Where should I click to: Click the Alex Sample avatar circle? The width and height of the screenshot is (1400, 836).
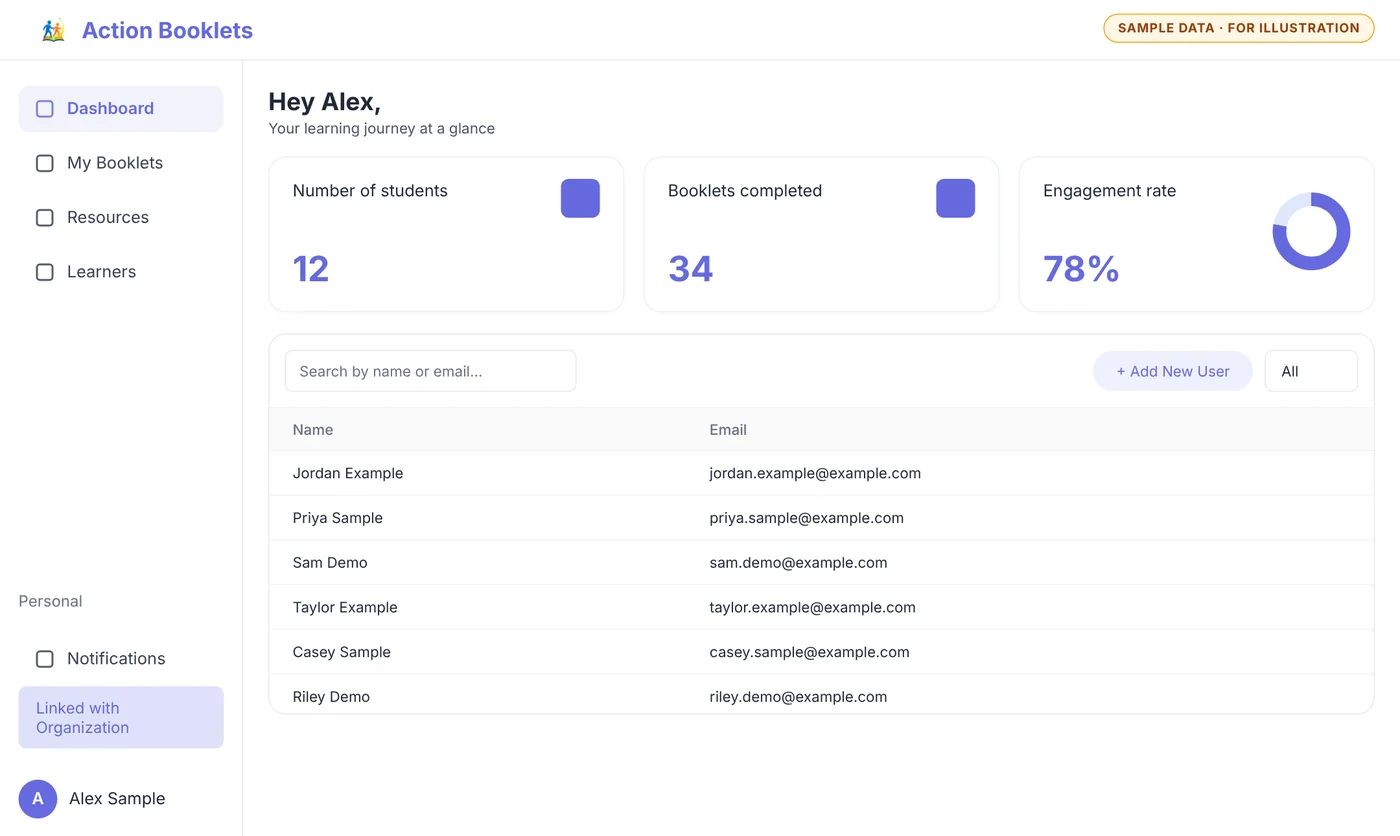[x=38, y=799]
